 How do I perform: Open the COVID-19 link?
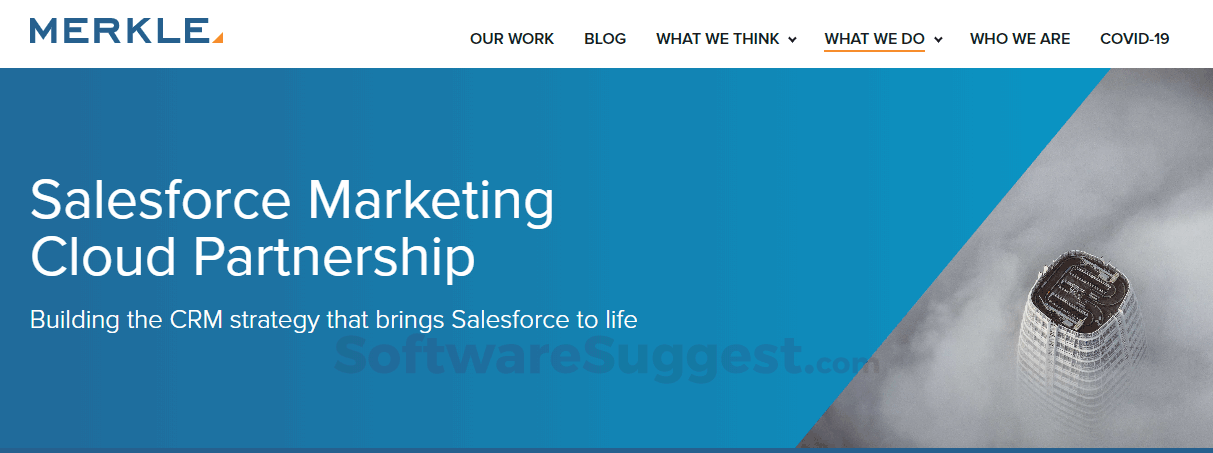(x=1134, y=39)
